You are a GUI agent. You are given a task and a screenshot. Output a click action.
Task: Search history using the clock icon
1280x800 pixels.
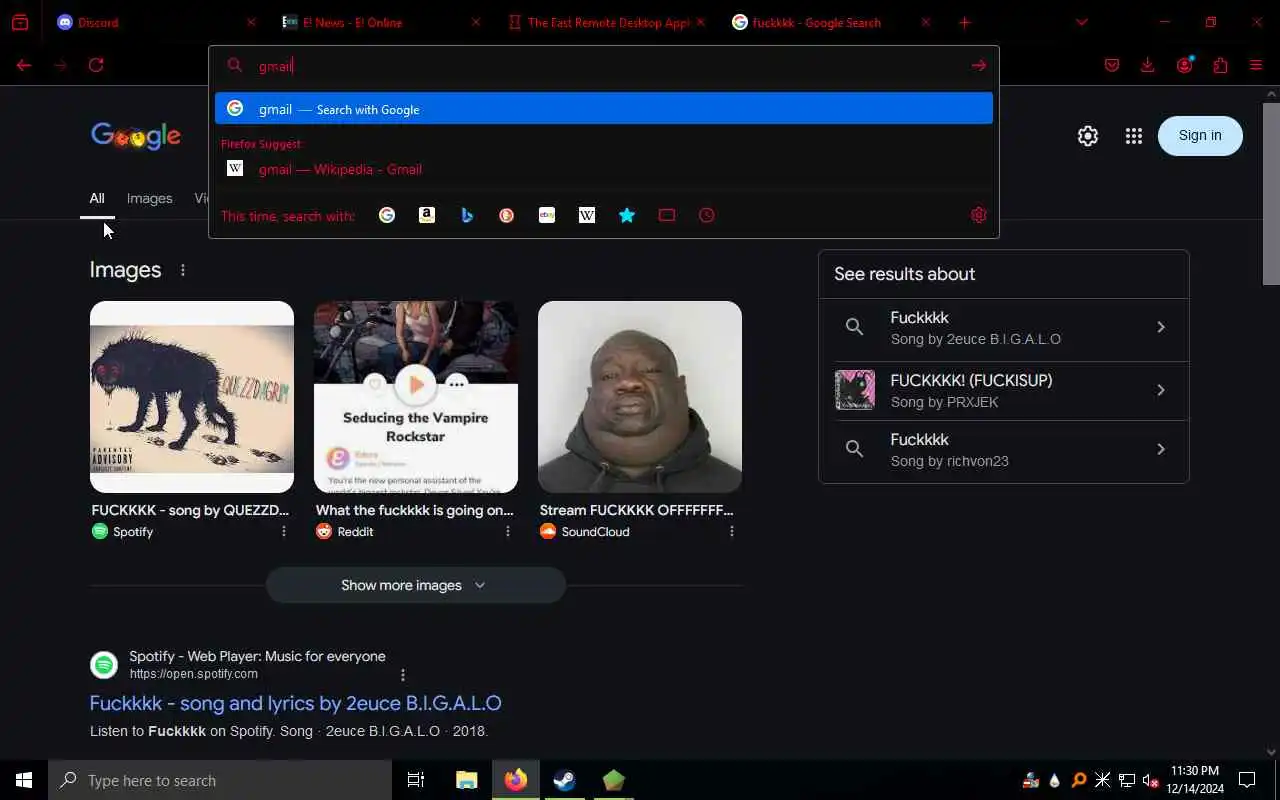click(x=707, y=215)
